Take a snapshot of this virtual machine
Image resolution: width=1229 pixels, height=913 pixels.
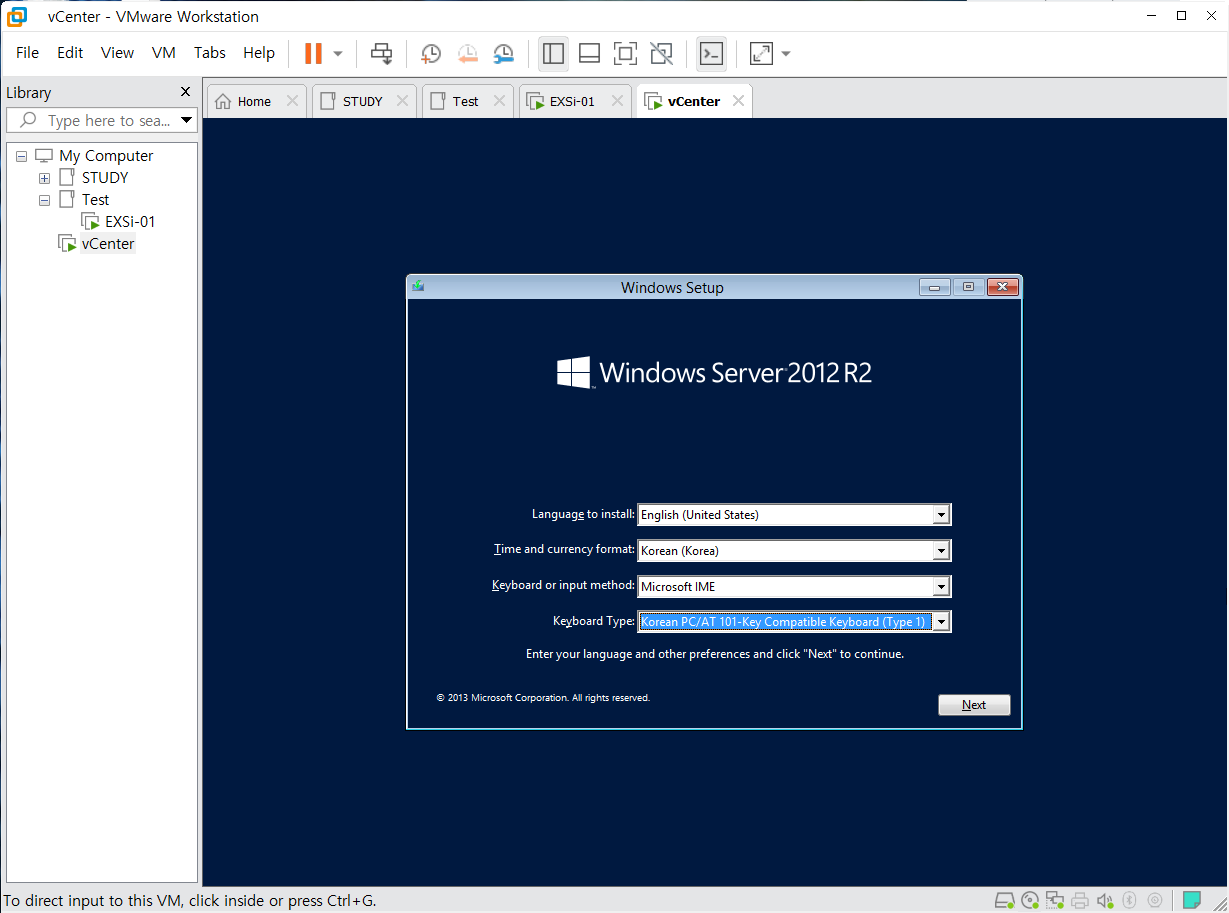[431, 53]
